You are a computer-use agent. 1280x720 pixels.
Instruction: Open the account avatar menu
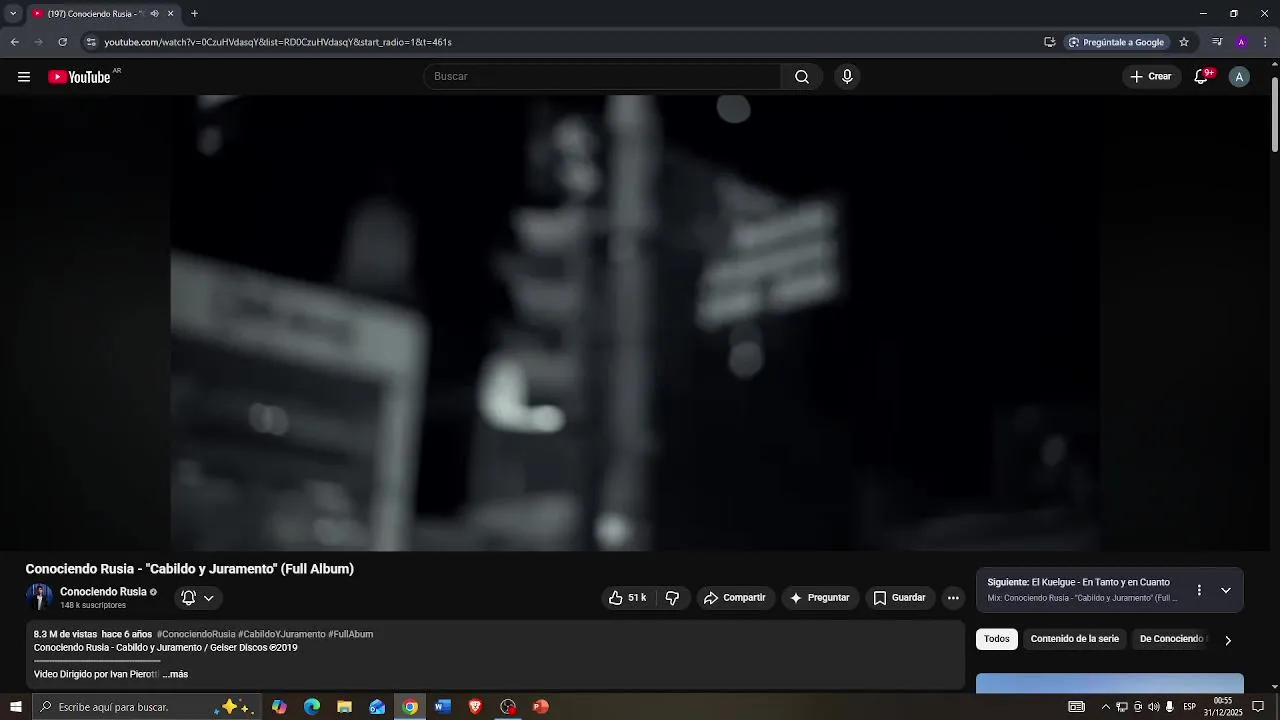coord(1239,77)
